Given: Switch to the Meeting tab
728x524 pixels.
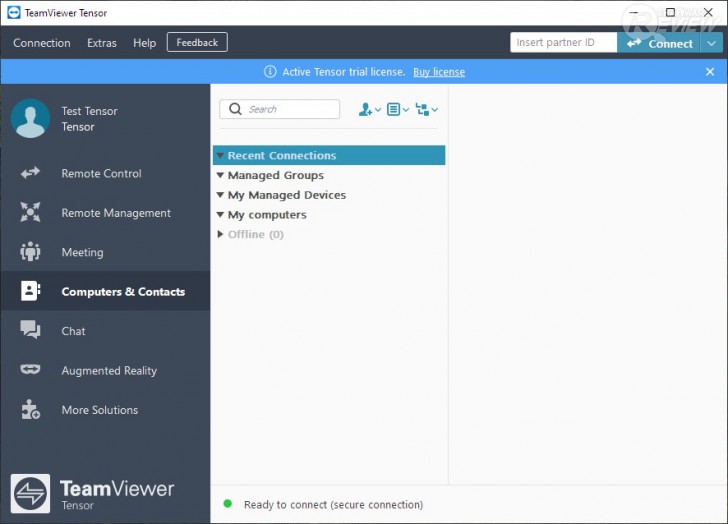Looking at the screenshot, I should pos(105,252).
